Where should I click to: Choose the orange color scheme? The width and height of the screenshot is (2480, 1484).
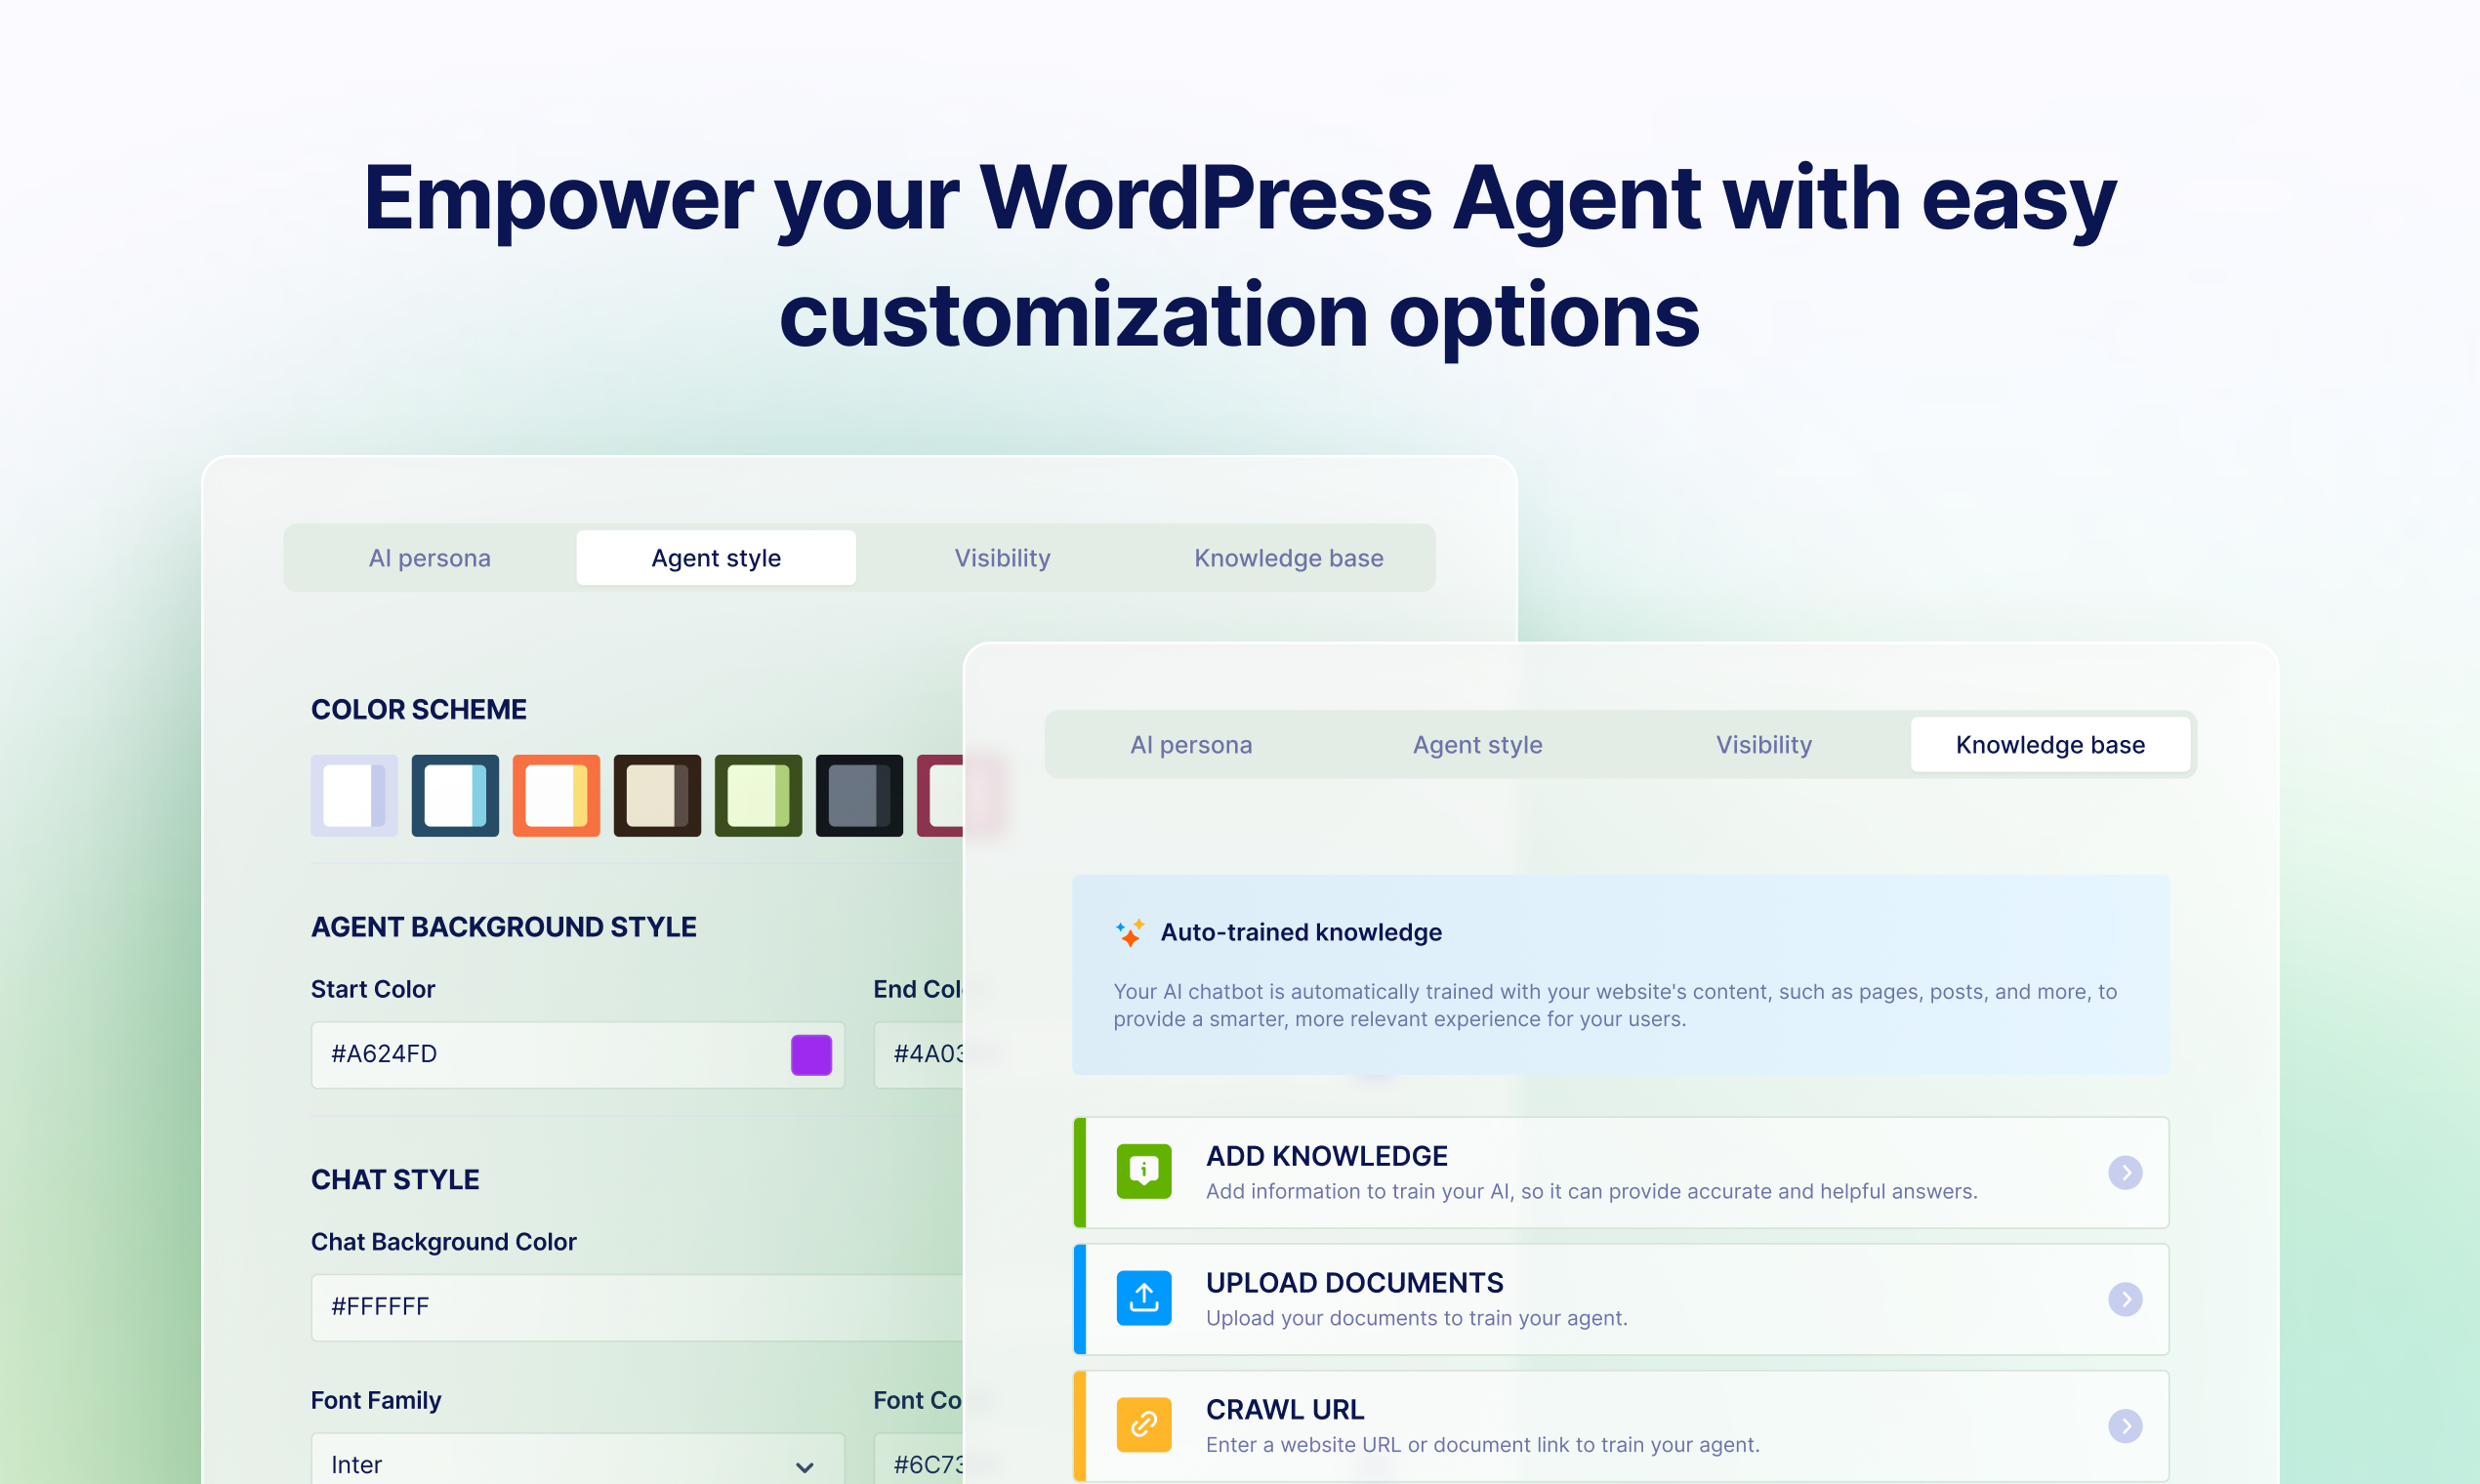point(556,796)
